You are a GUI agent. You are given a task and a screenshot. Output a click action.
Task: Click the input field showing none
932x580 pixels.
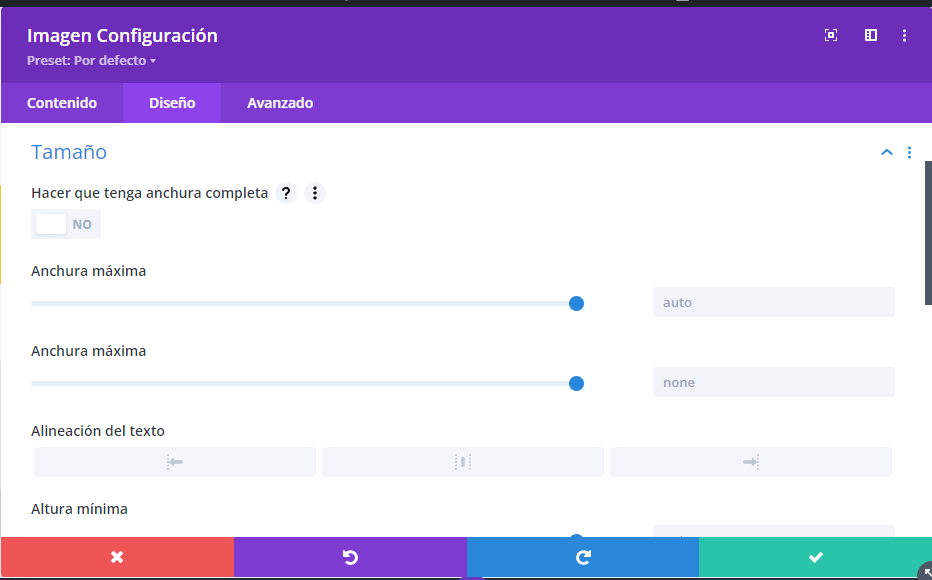click(773, 382)
